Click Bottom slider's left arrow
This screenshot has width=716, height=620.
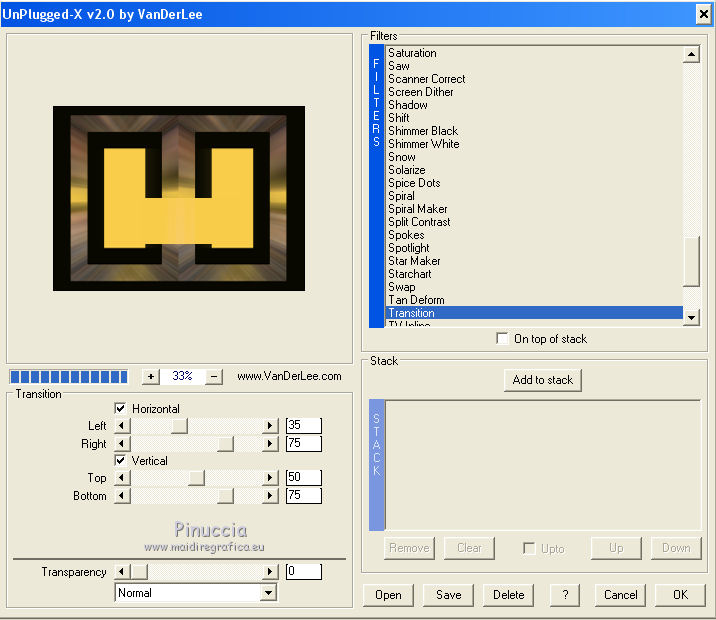[122, 495]
